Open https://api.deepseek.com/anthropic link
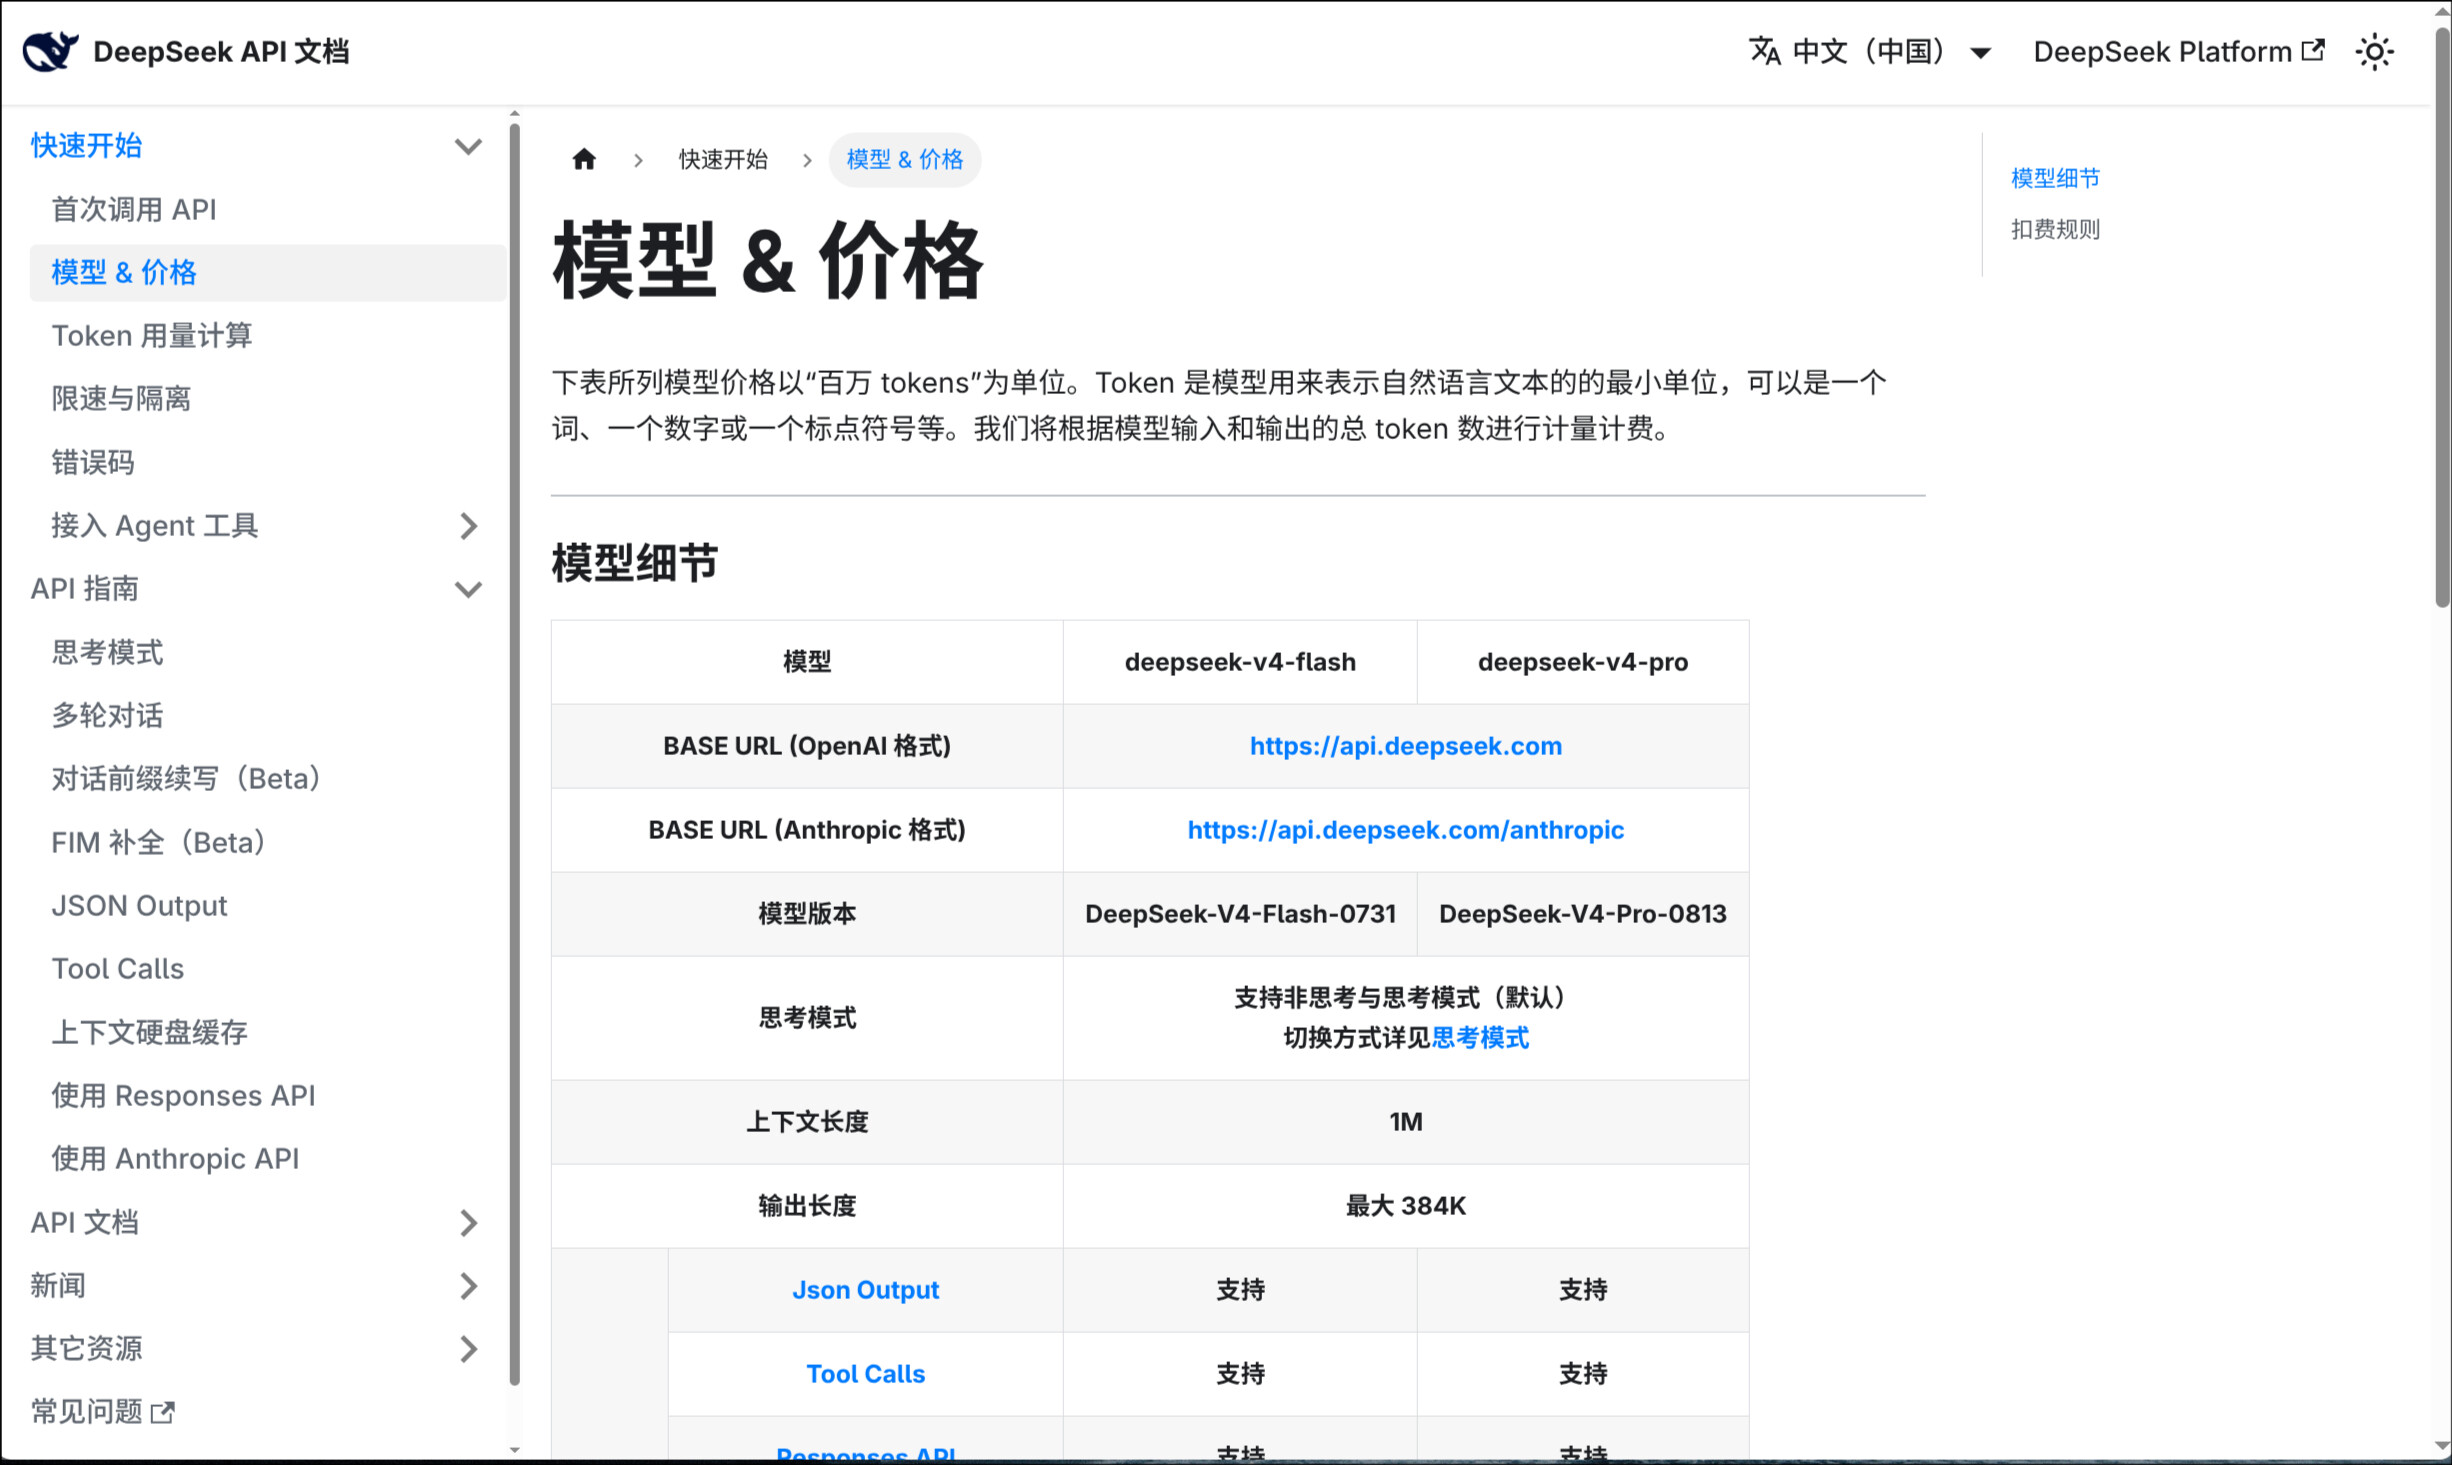Image resolution: width=2452 pixels, height=1465 pixels. point(1405,830)
